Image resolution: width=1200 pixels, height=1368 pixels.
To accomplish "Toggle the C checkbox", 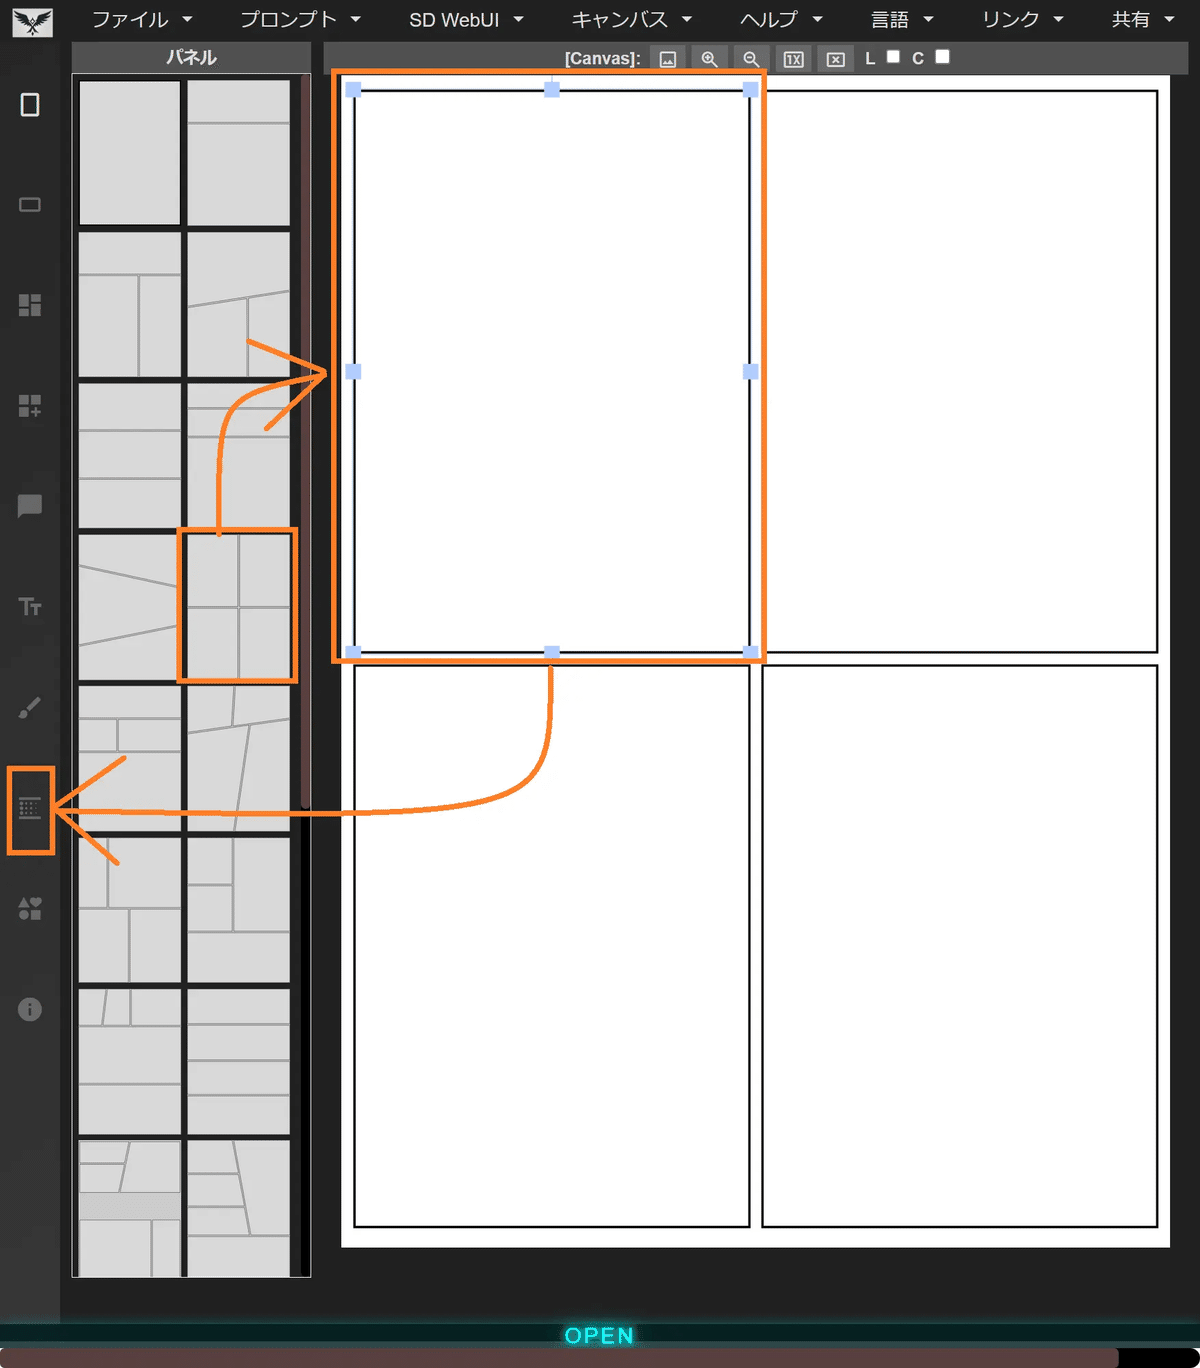I will 942,57.
